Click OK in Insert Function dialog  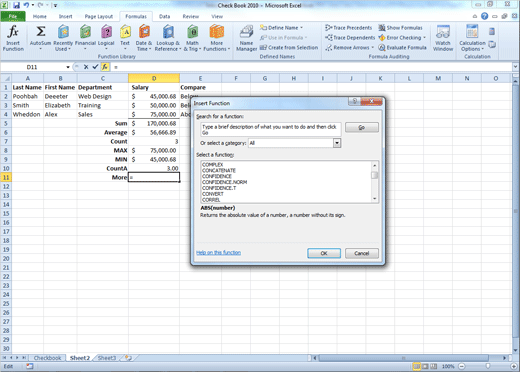click(x=324, y=253)
